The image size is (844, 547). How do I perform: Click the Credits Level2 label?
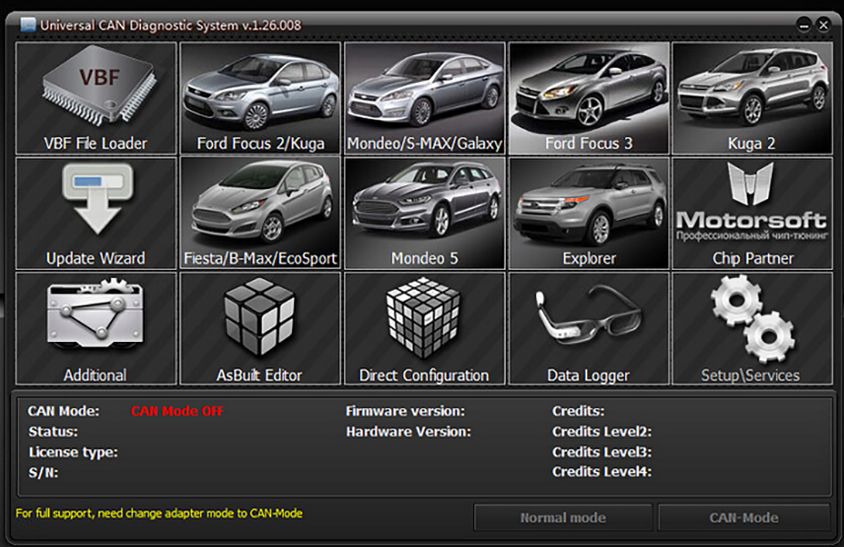pos(602,432)
